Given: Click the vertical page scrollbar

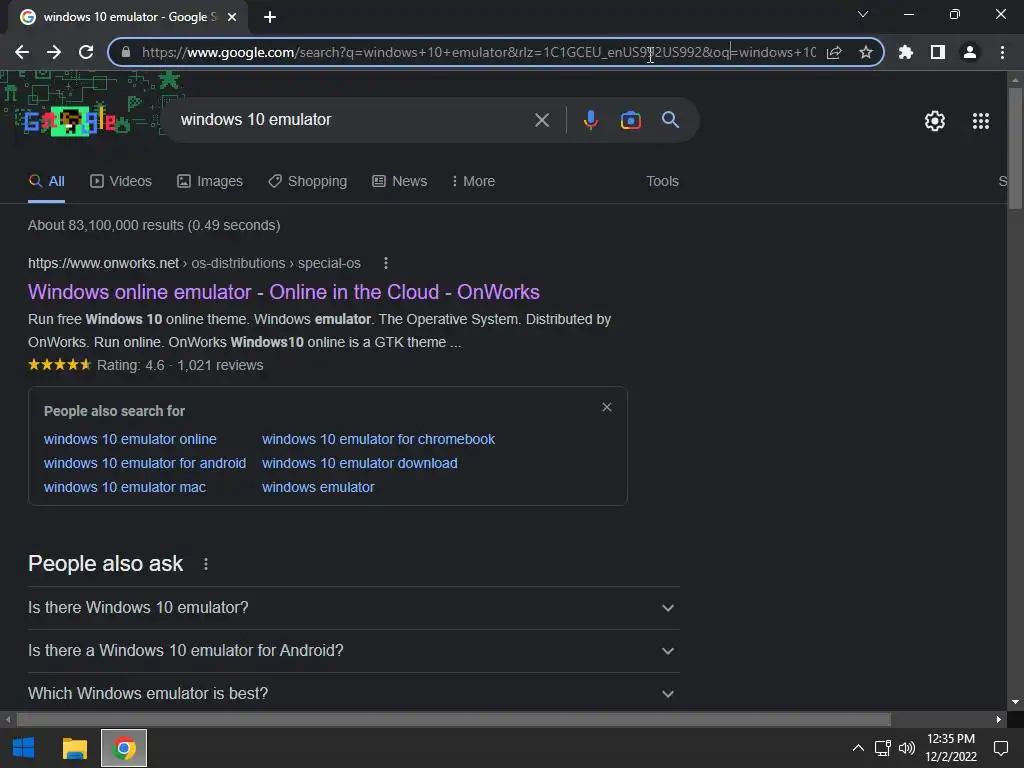Looking at the screenshot, I should tap(1015, 148).
